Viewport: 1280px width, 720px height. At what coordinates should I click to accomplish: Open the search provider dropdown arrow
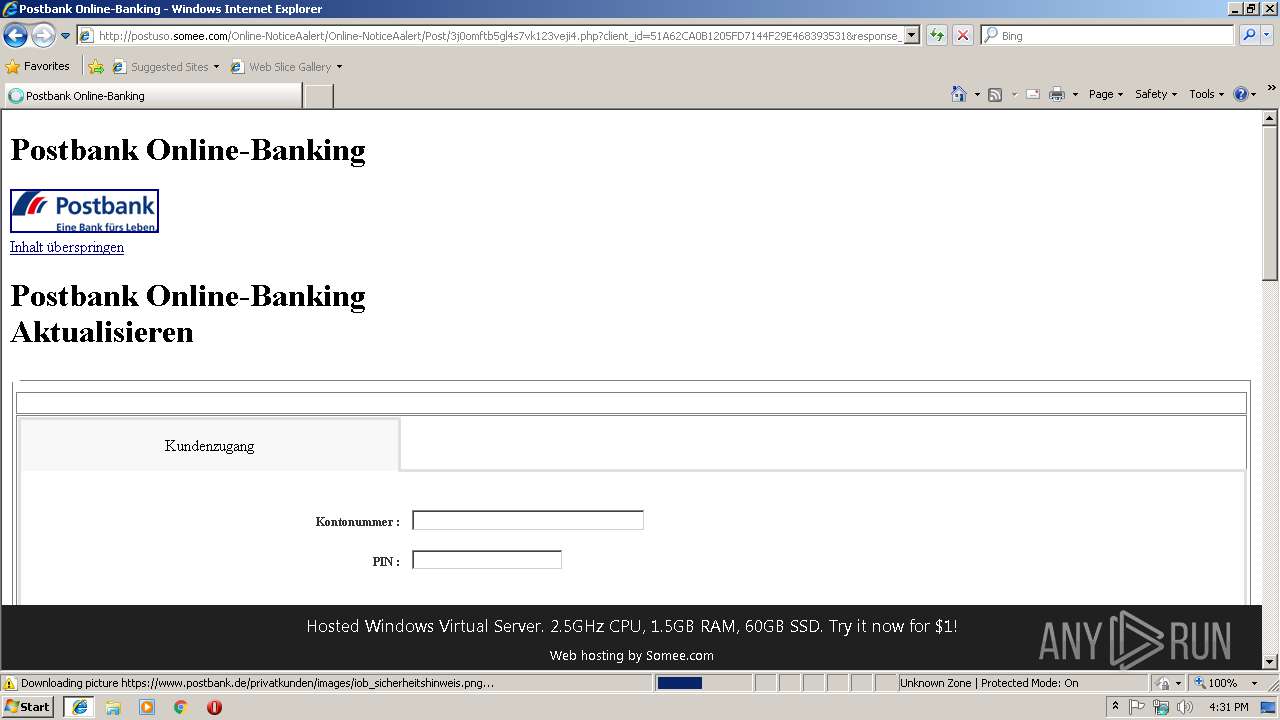(1267, 36)
